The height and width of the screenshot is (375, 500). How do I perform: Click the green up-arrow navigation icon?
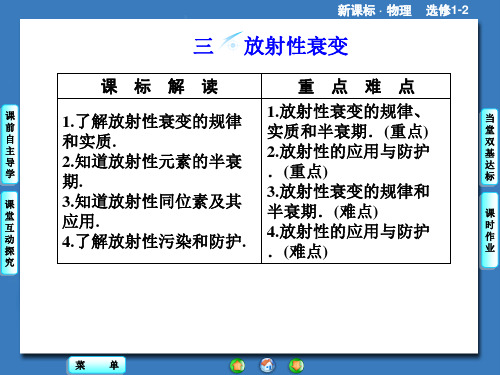[x=237, y=366]
